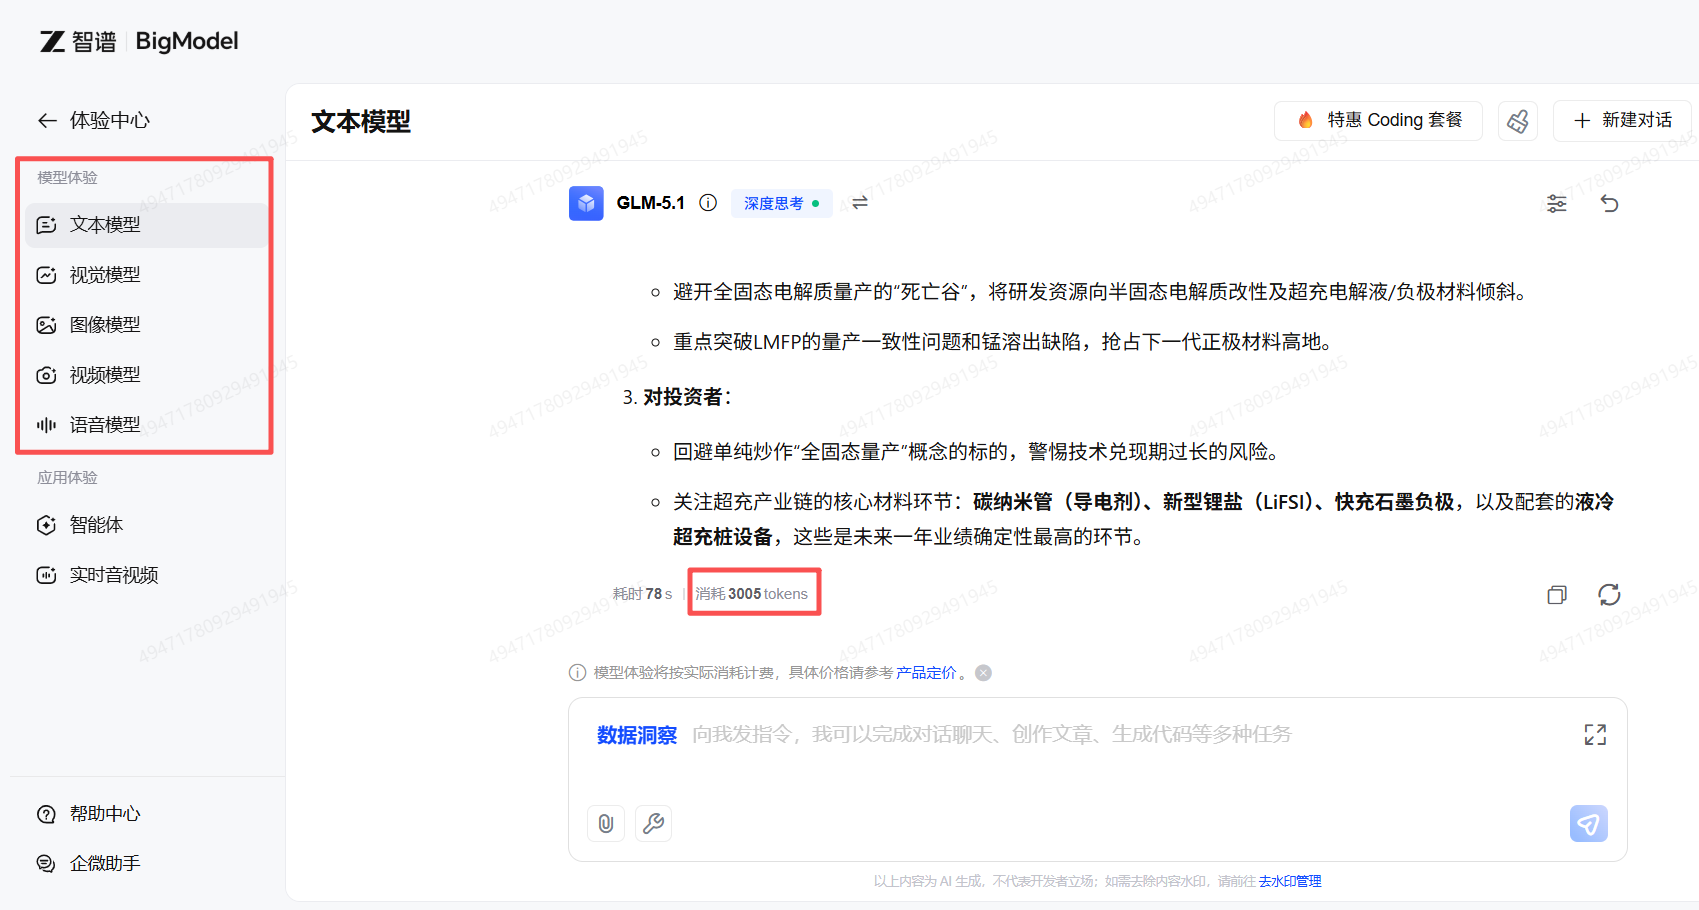Image resolution: width=1699 pixels, height=910 pixels.
Task: Click the clear-conversation broom icon
Action: pos(1518,121)
